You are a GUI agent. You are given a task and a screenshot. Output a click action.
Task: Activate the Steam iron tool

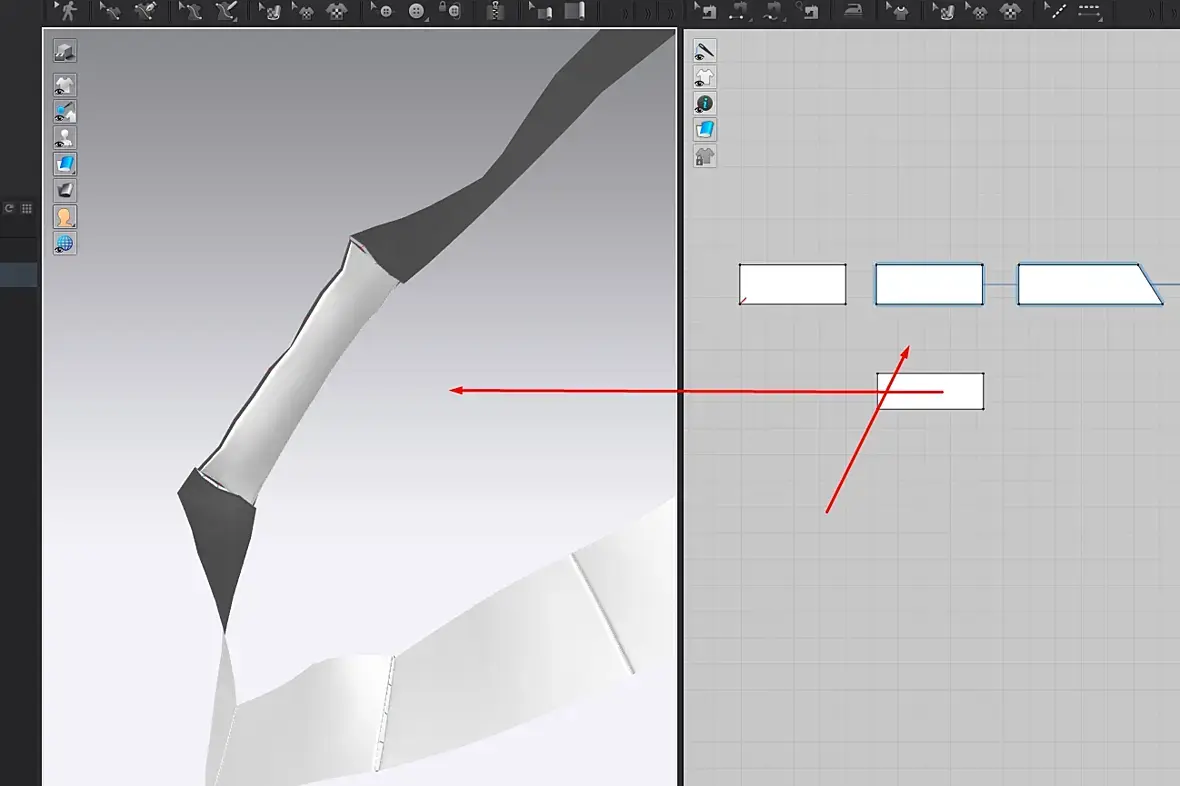click(x=853, y=11)
